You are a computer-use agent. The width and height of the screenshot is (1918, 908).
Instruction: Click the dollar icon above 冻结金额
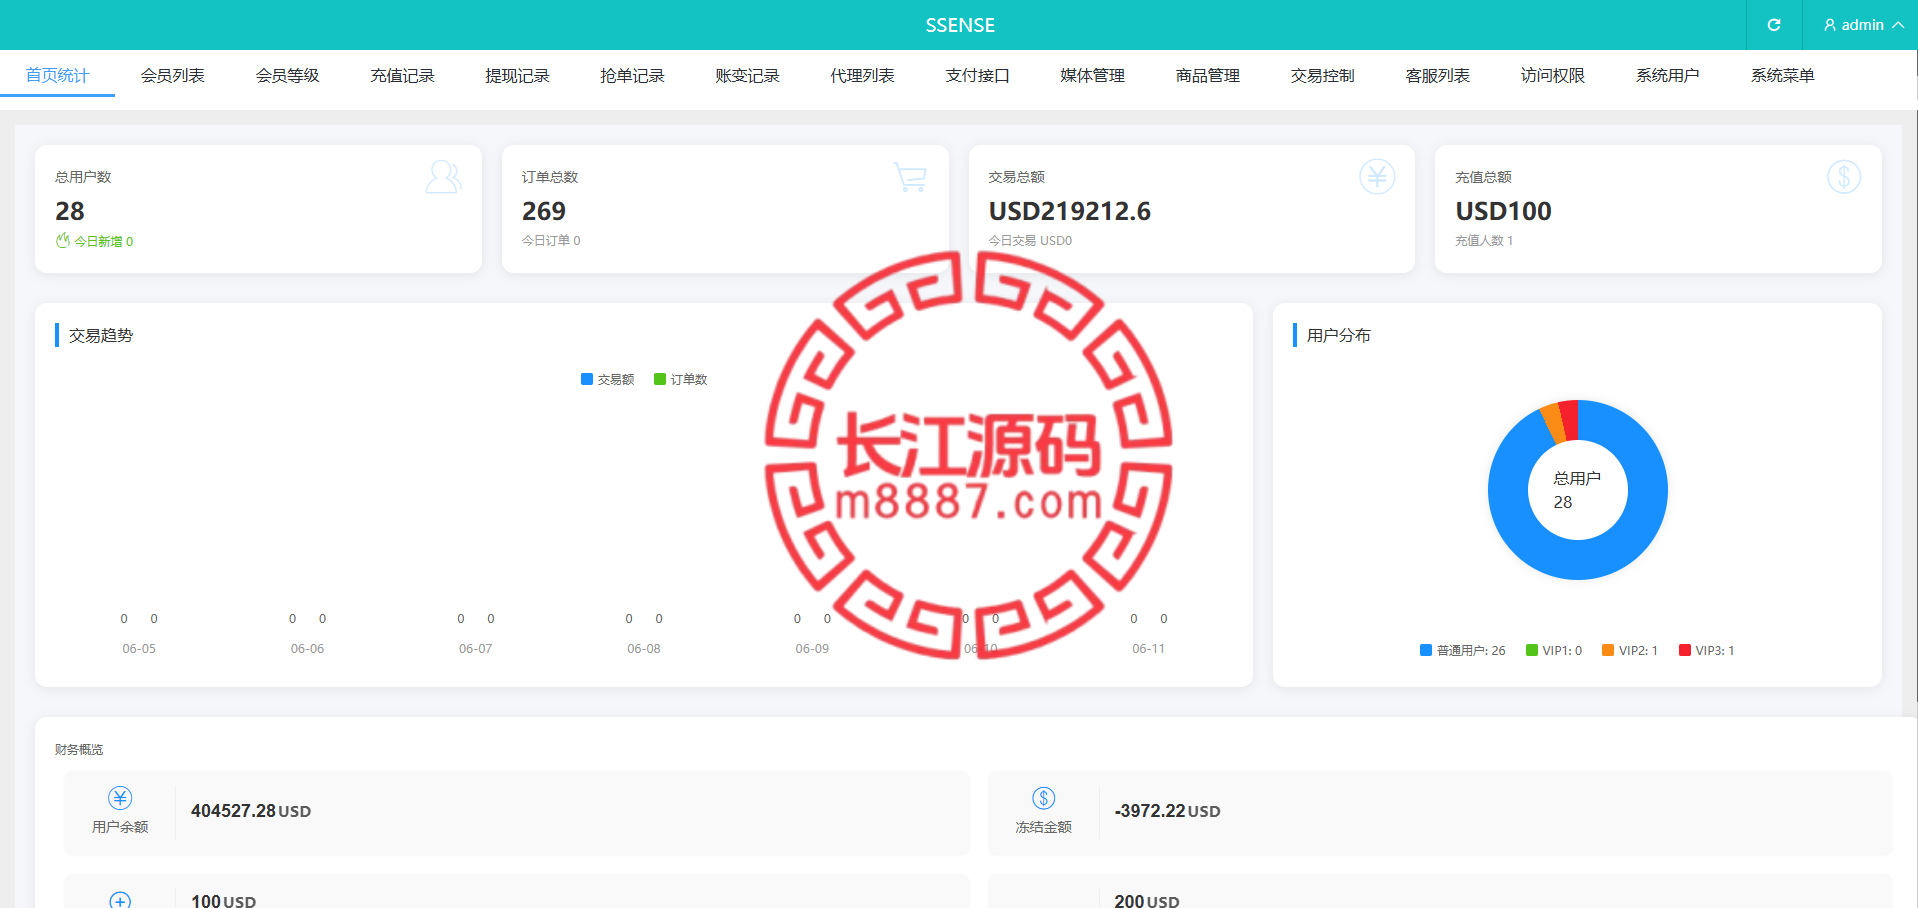tap(1044, 798)
